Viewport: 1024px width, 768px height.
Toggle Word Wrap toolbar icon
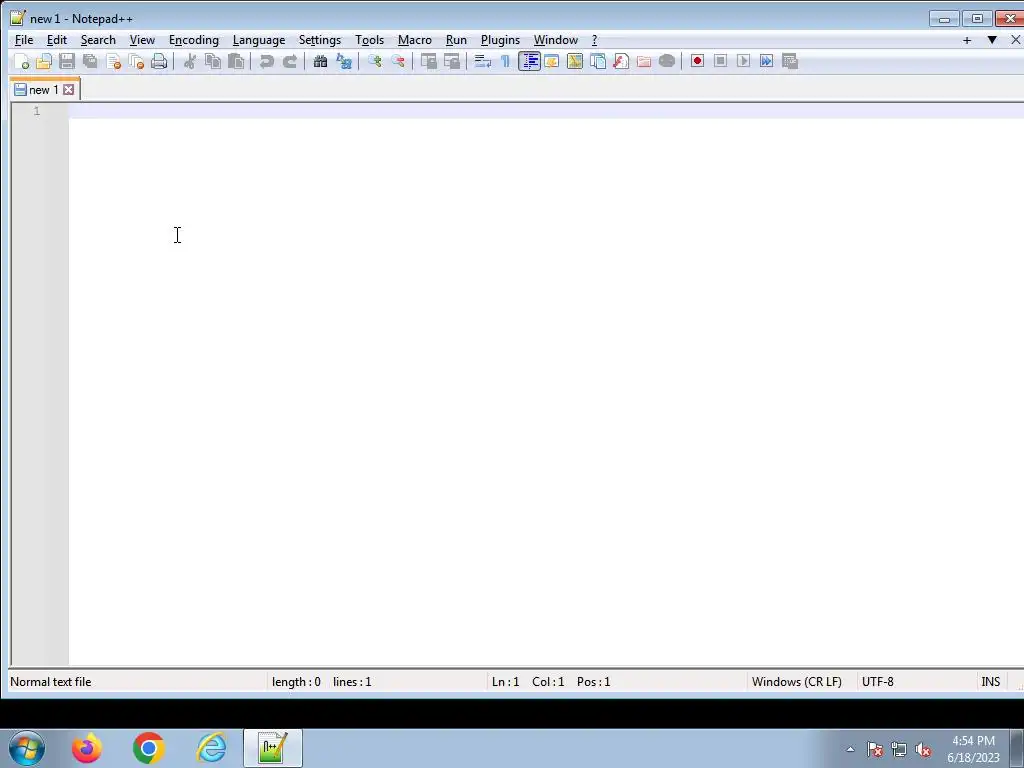483,61
